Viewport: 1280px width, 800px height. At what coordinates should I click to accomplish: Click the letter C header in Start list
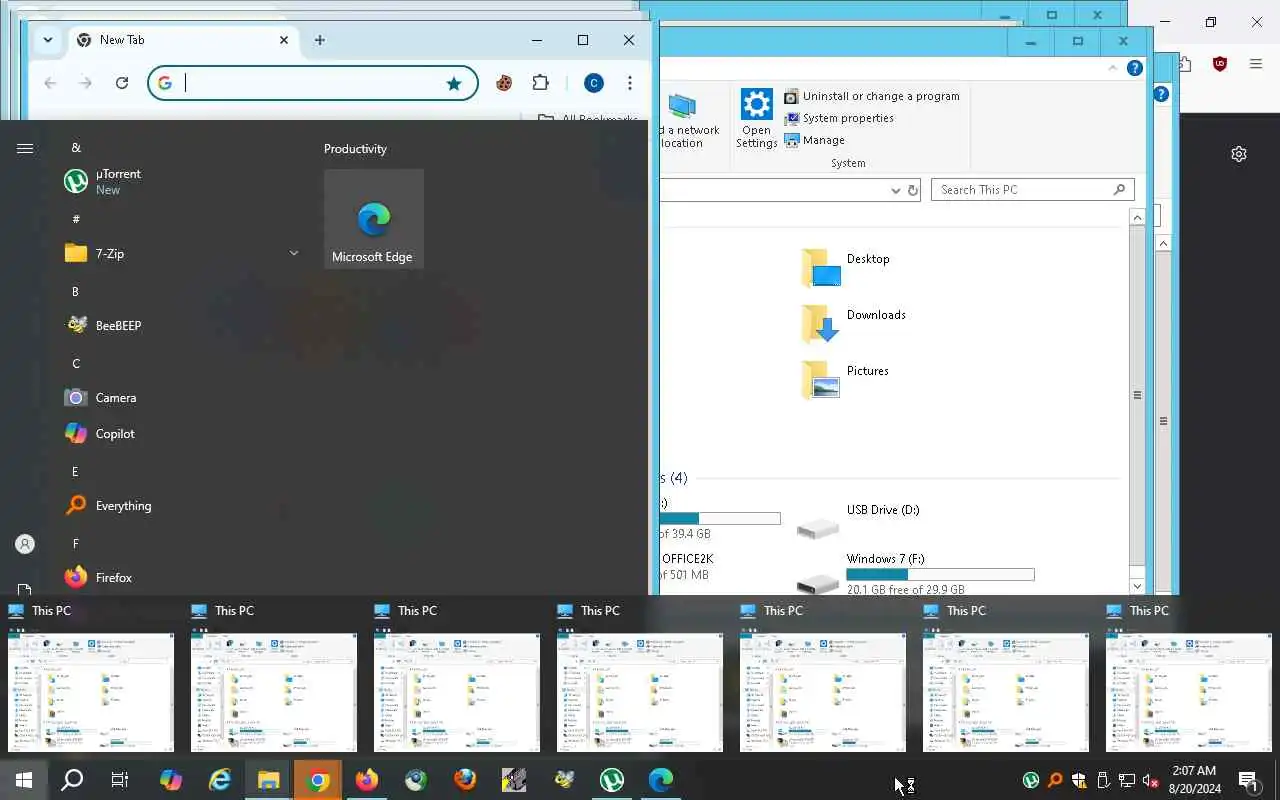tap(76, 363)
